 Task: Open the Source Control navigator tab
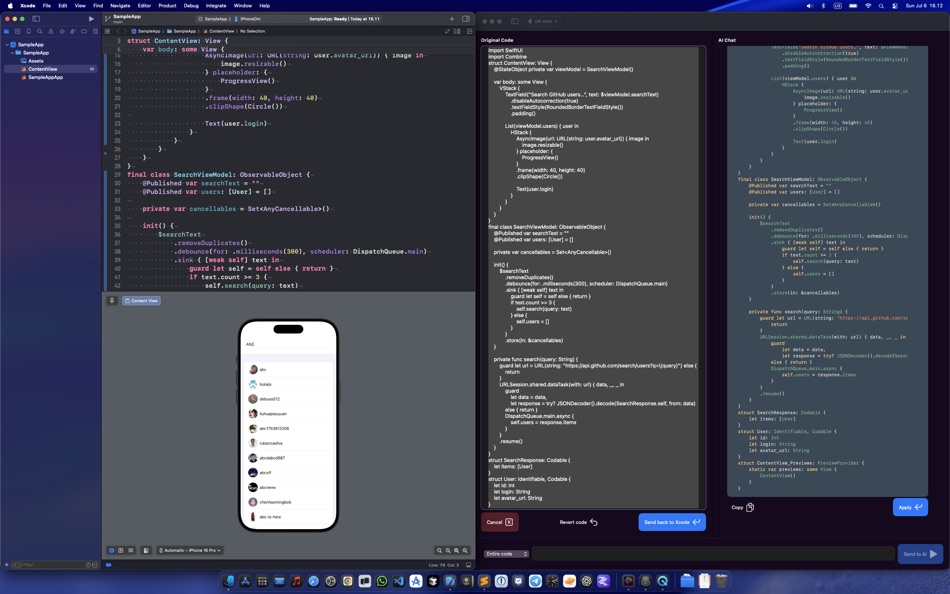[18, 31]
